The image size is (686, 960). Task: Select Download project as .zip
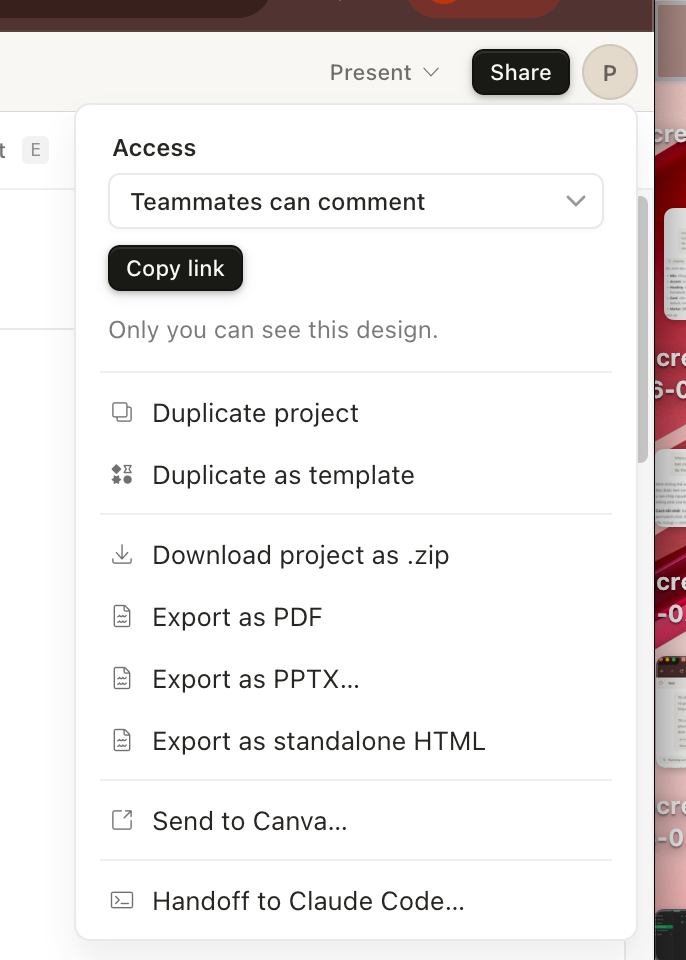pos(356,555)
